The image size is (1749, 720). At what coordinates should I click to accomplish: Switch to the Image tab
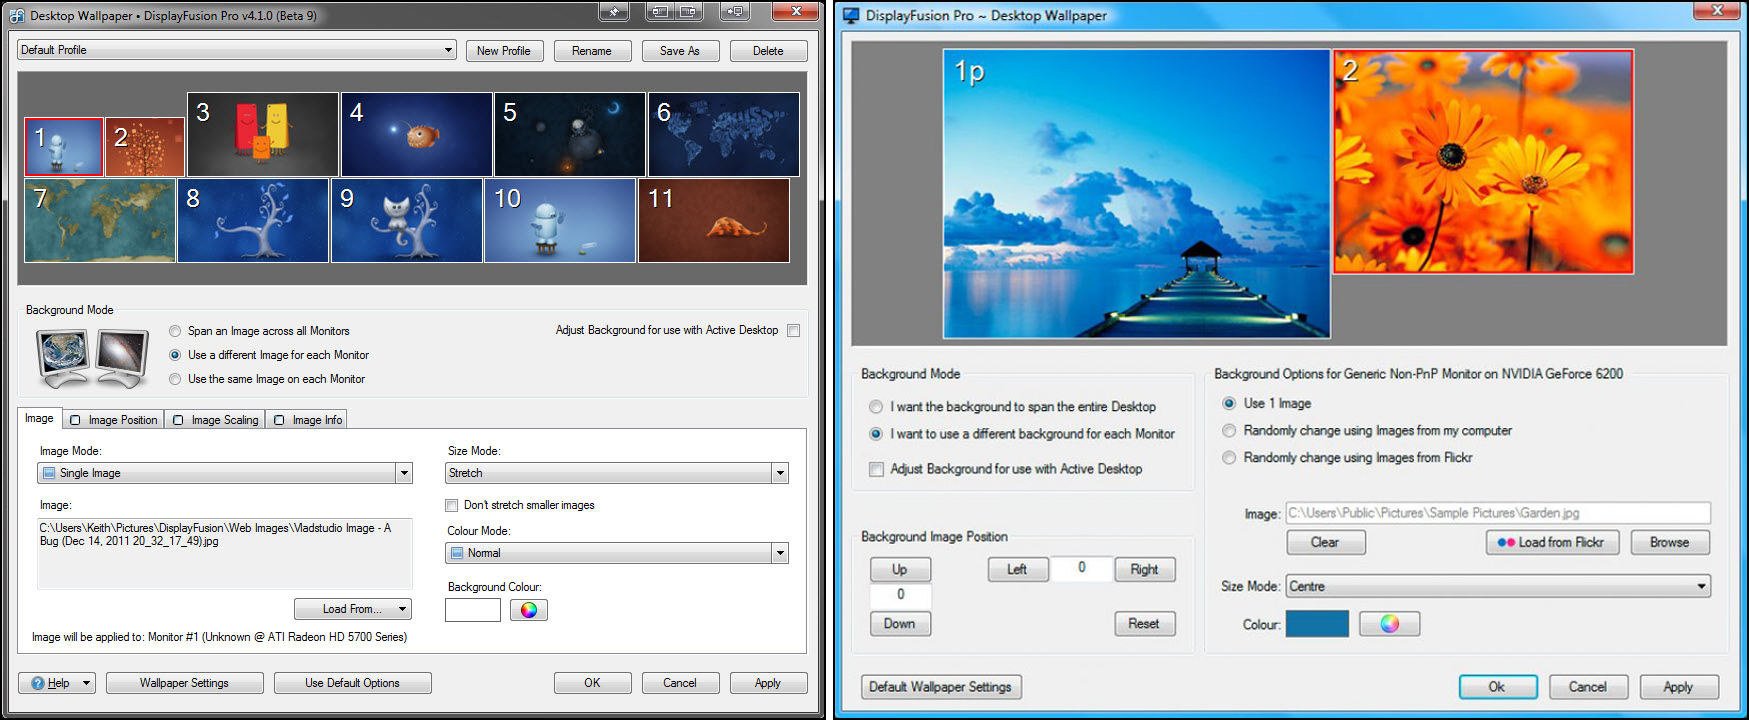tap(39, 418)
